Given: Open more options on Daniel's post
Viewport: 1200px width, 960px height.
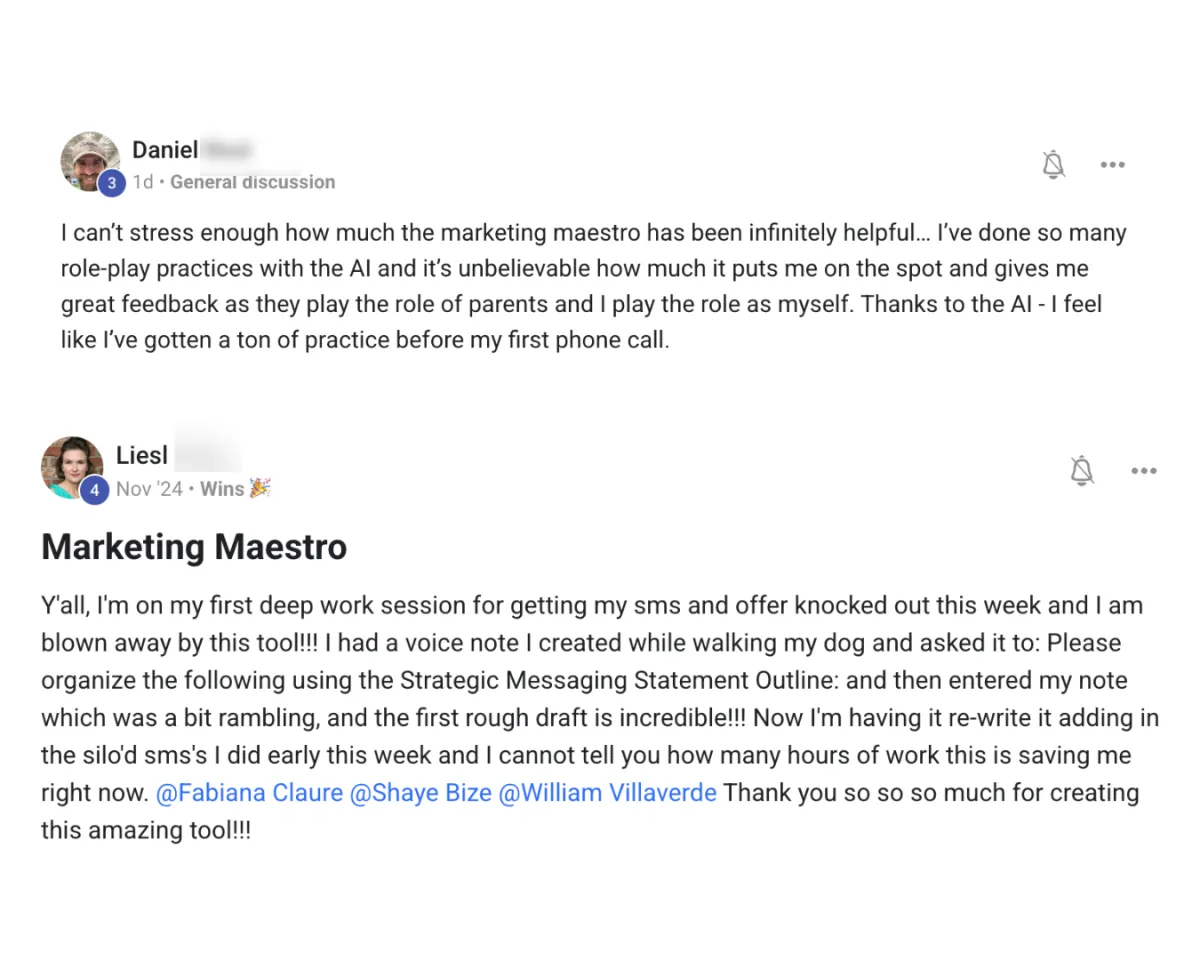Looking at the screenshot, I should pyautogui.click(x=1112, y=165).
